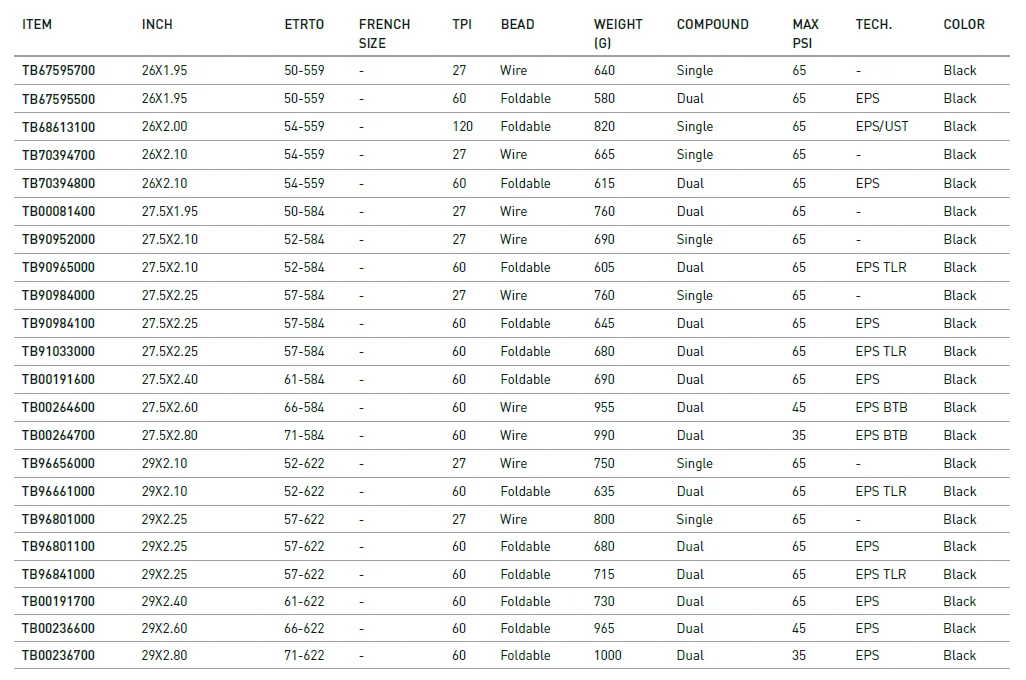
Task: Click item code TB90965000
Action: coord(59,267)
